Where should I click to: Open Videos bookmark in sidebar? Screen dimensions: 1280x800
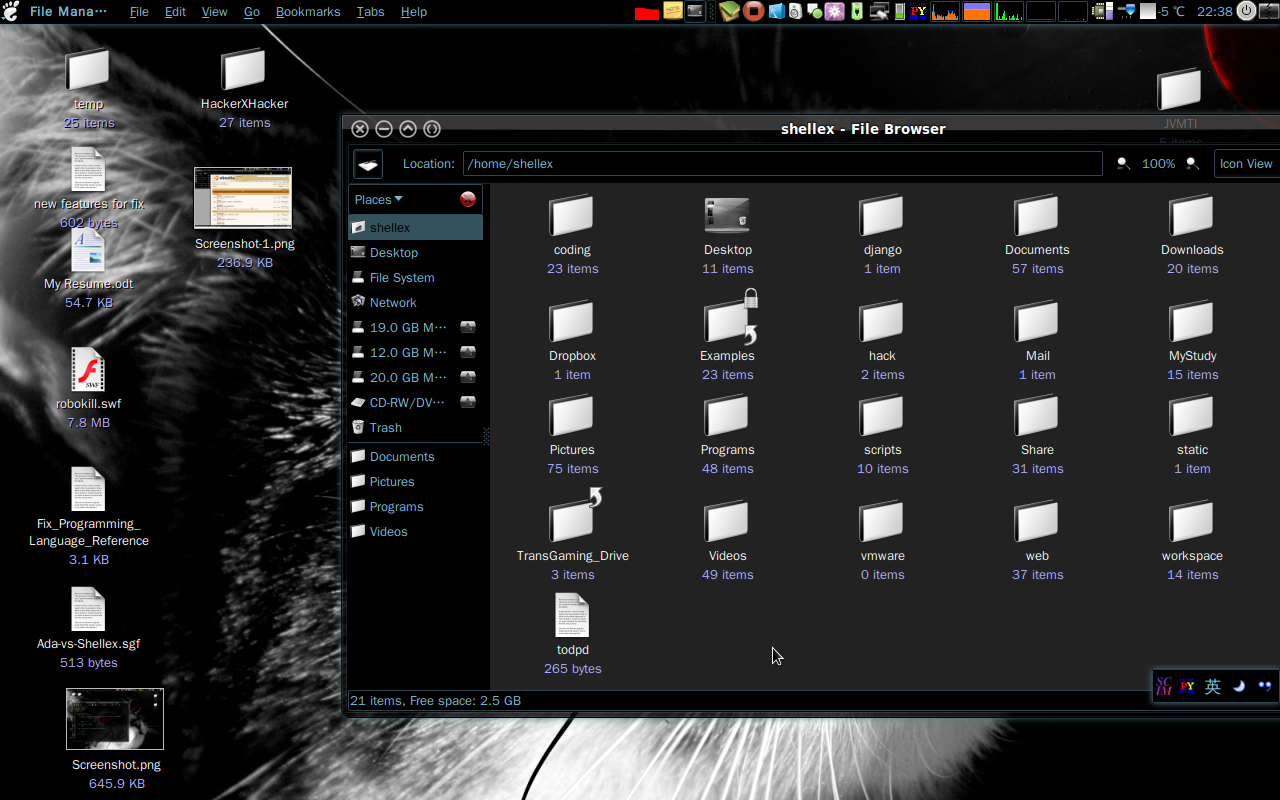tap(415, 531)
